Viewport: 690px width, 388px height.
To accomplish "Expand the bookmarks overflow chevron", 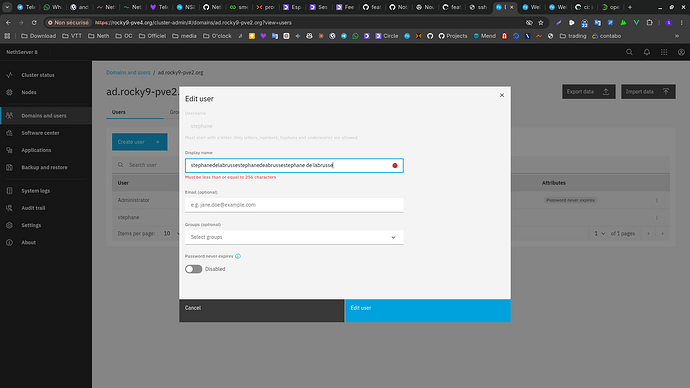I will click(x=677, y=36).
